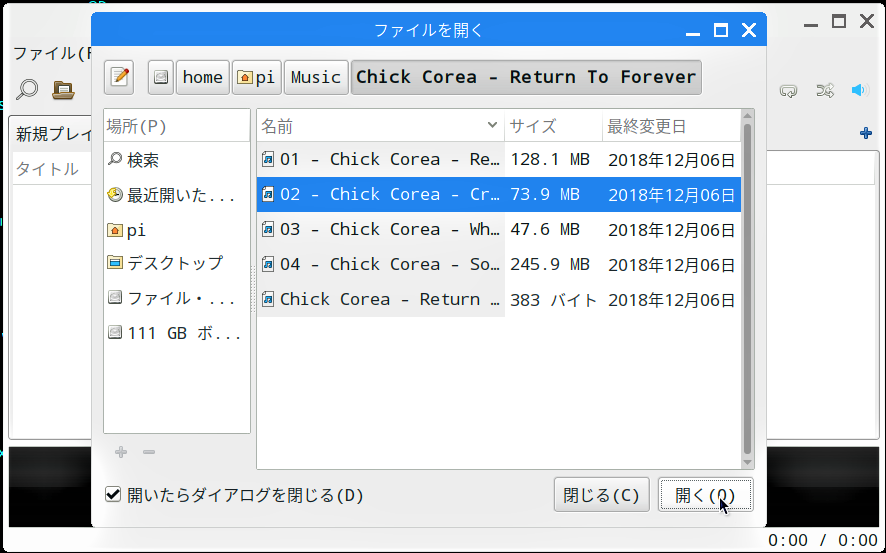Click the 128.1 MB size cell
The height and width of the screenshot is (553, 886).
coord(550,160)
